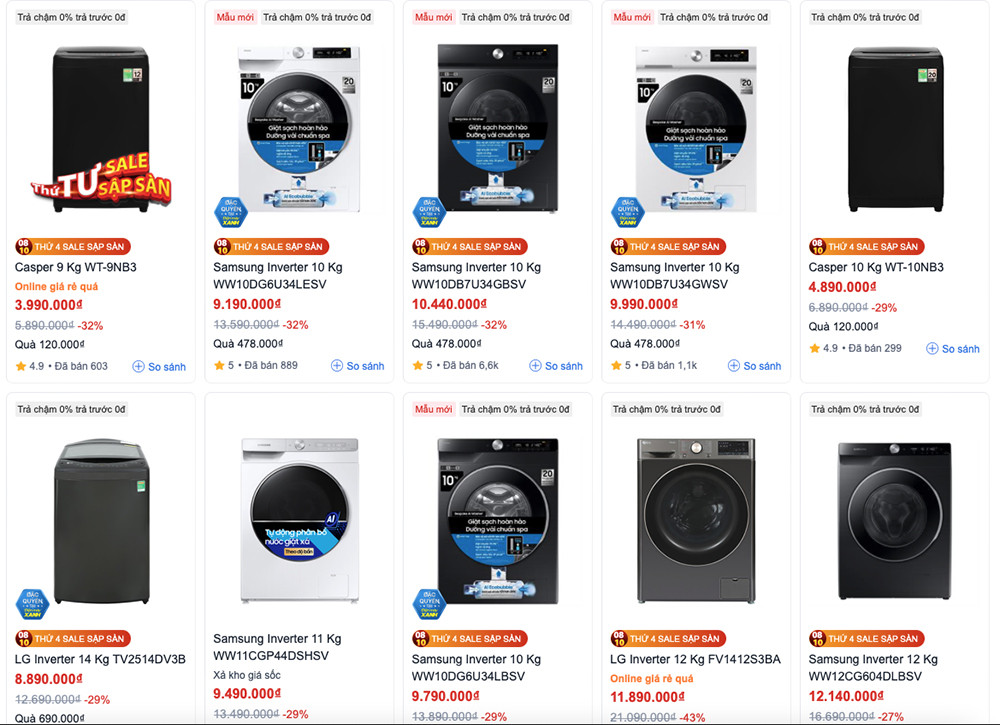Image resolution: width=1000 pixels, height=725 pixels.
Task: Click compare plus icon for Samsung WW10DG6U34LESV
Action: click(337, 366)
